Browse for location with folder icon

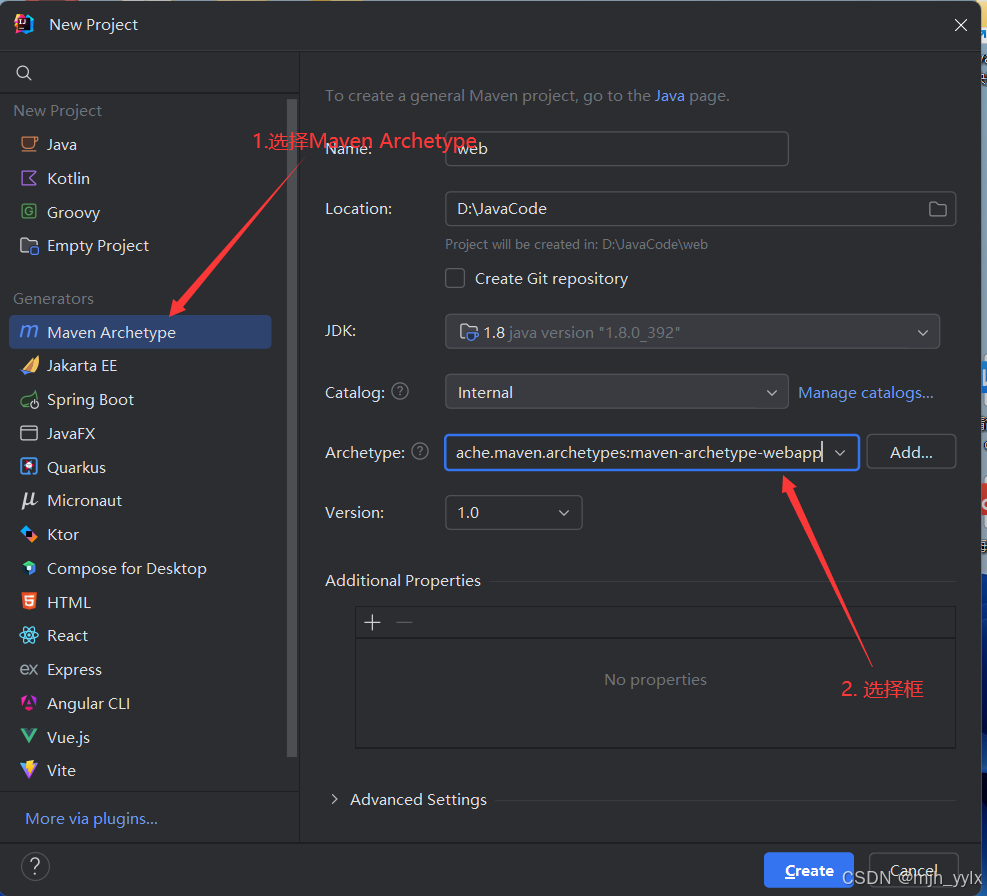[x=937, y=209]
